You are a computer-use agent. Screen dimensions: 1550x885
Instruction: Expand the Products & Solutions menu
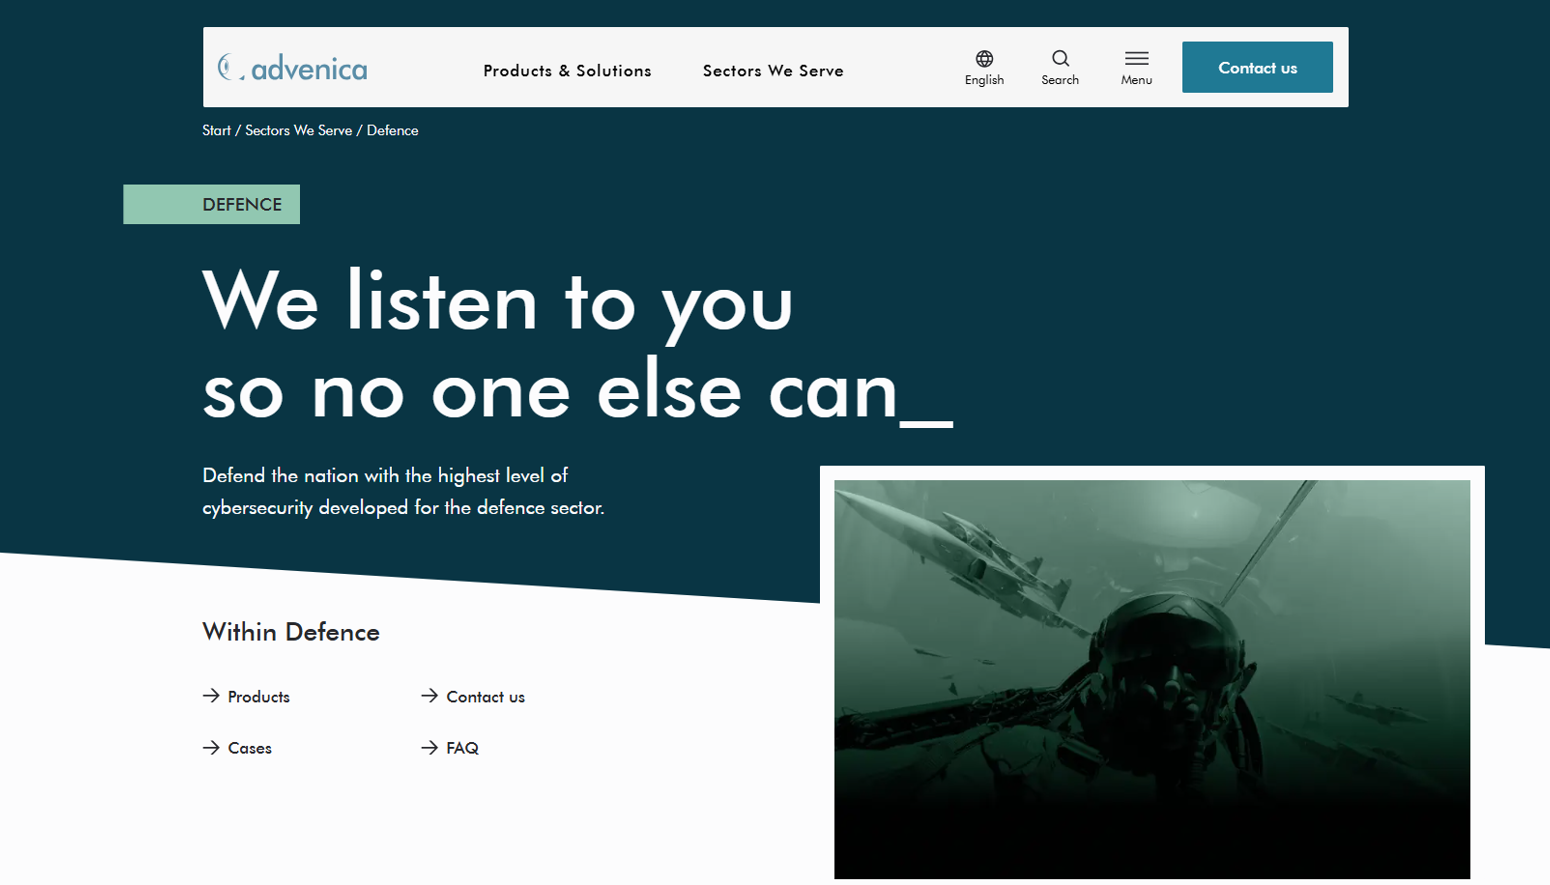click(567, 71)
